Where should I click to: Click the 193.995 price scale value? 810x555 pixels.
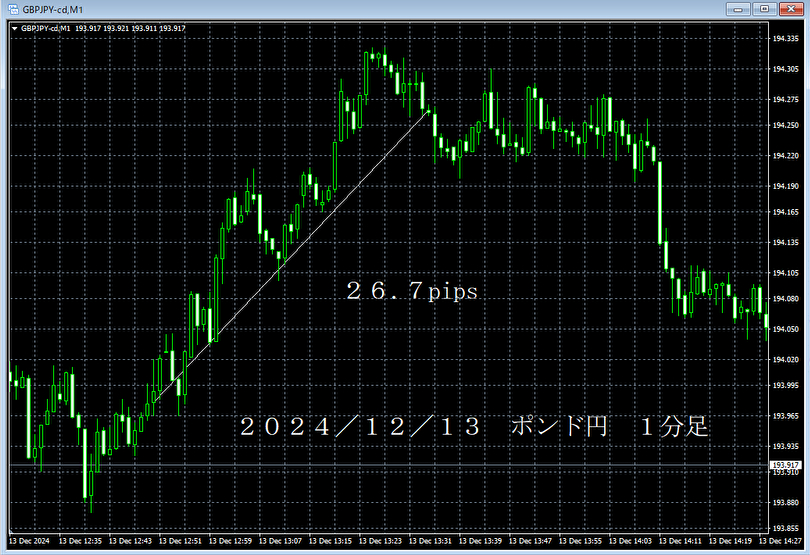[x=785, y=386]
